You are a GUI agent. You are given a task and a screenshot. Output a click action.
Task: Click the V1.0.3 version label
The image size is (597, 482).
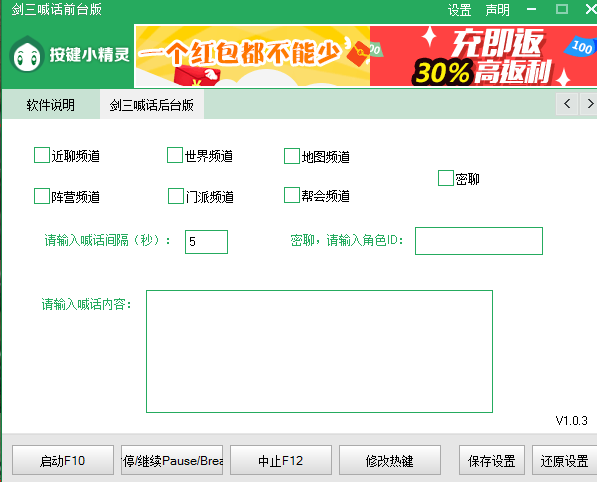[571, 421]
